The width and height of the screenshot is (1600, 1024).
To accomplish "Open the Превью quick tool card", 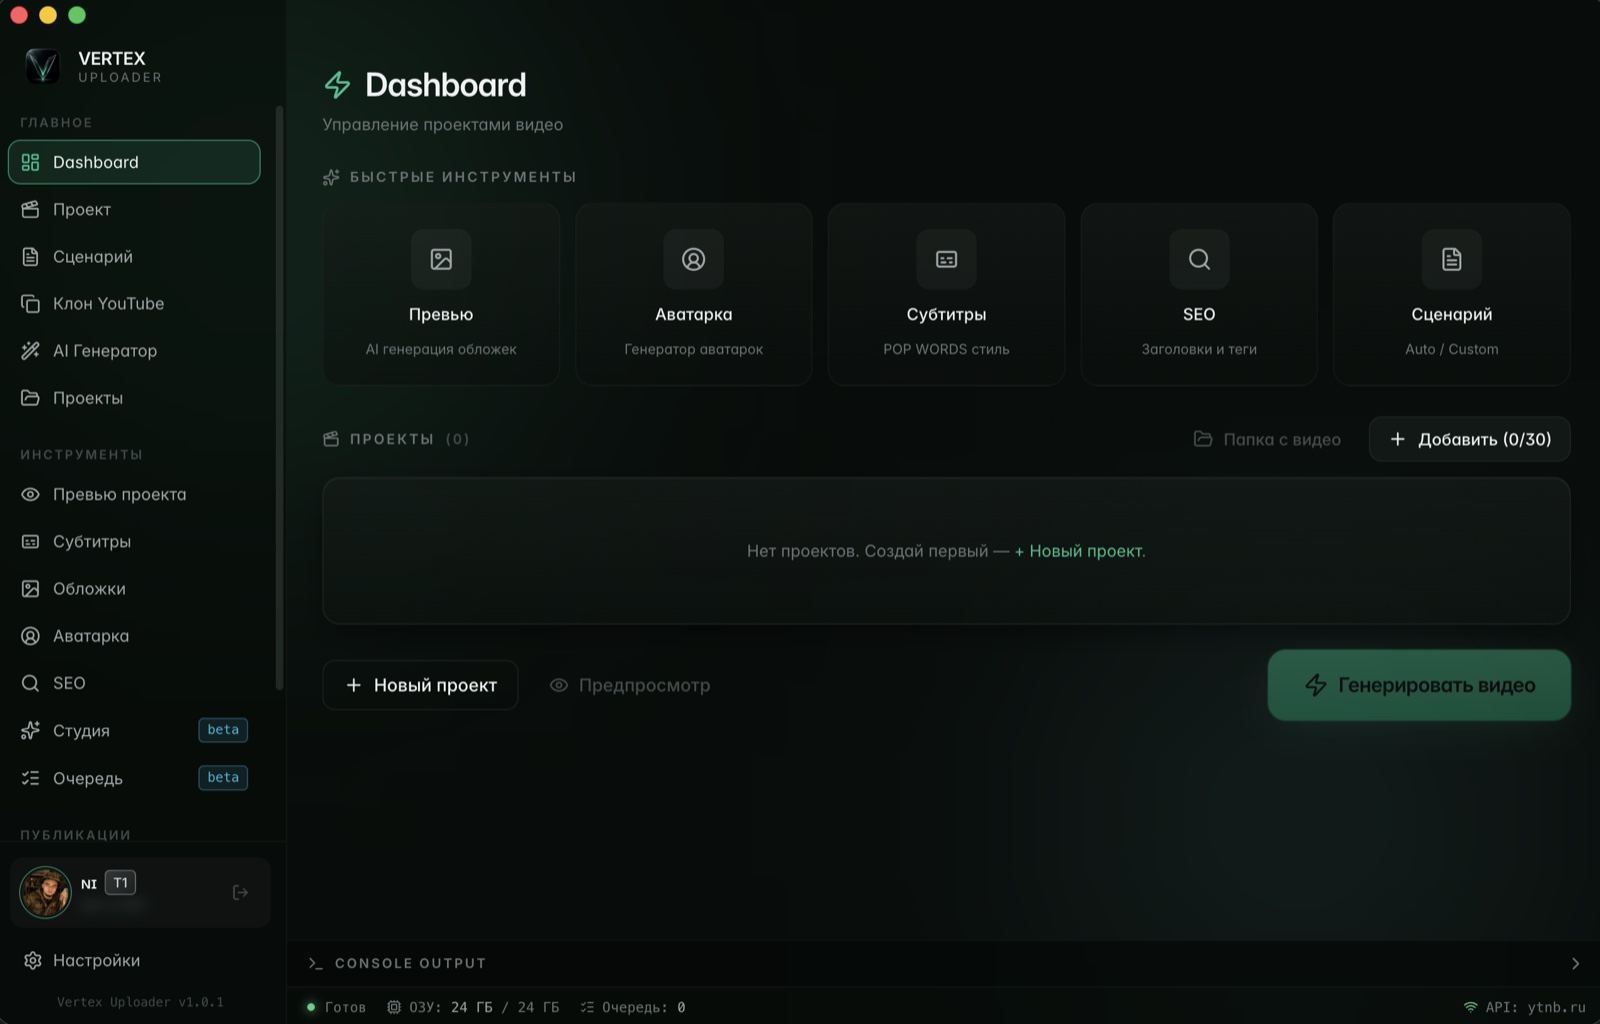I will [x=441, y=294].
